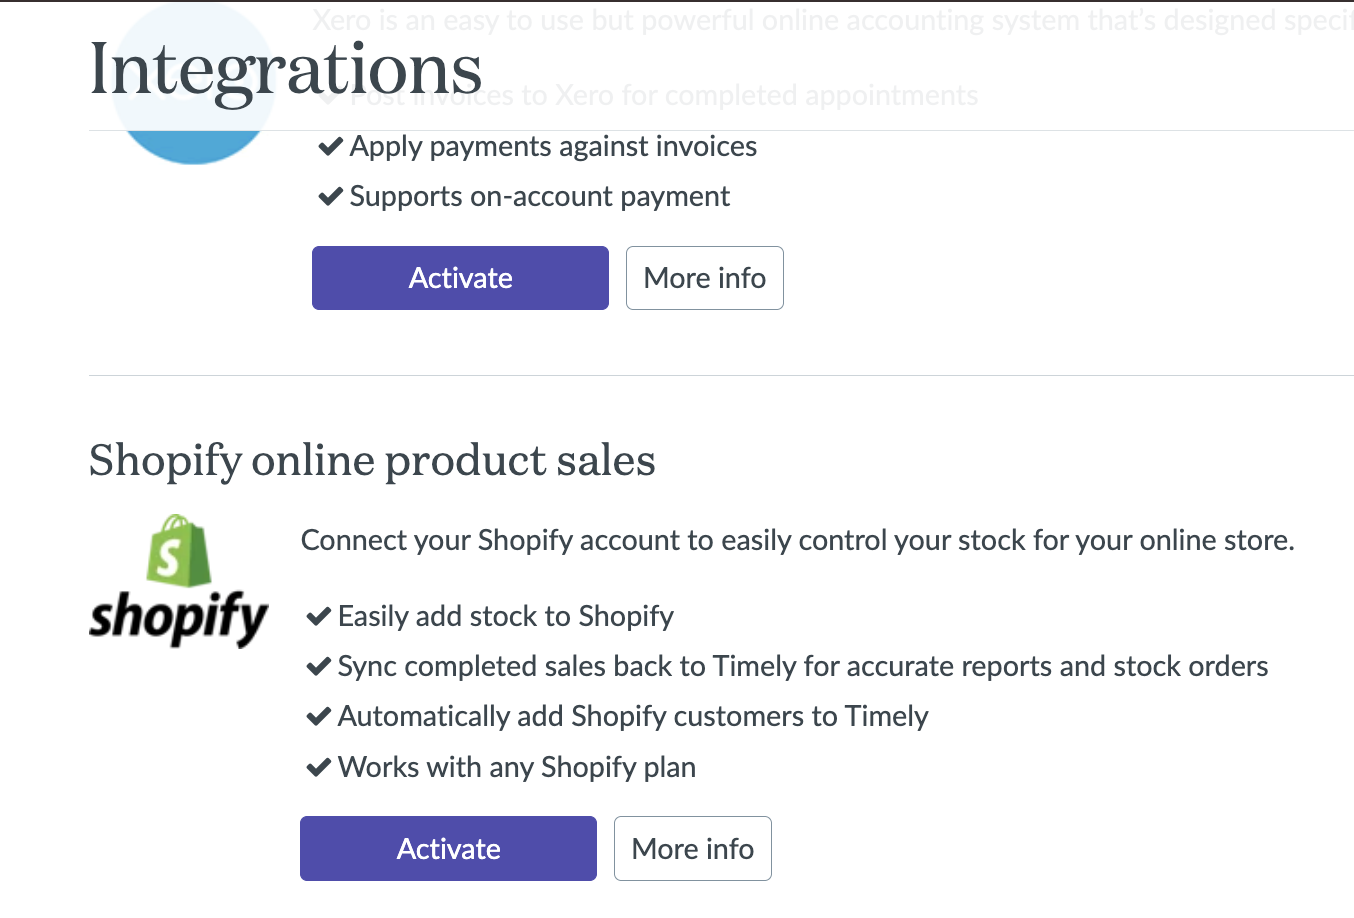Click checkmark next to Easily add stock
The image size is (1354, 918).
318,617
